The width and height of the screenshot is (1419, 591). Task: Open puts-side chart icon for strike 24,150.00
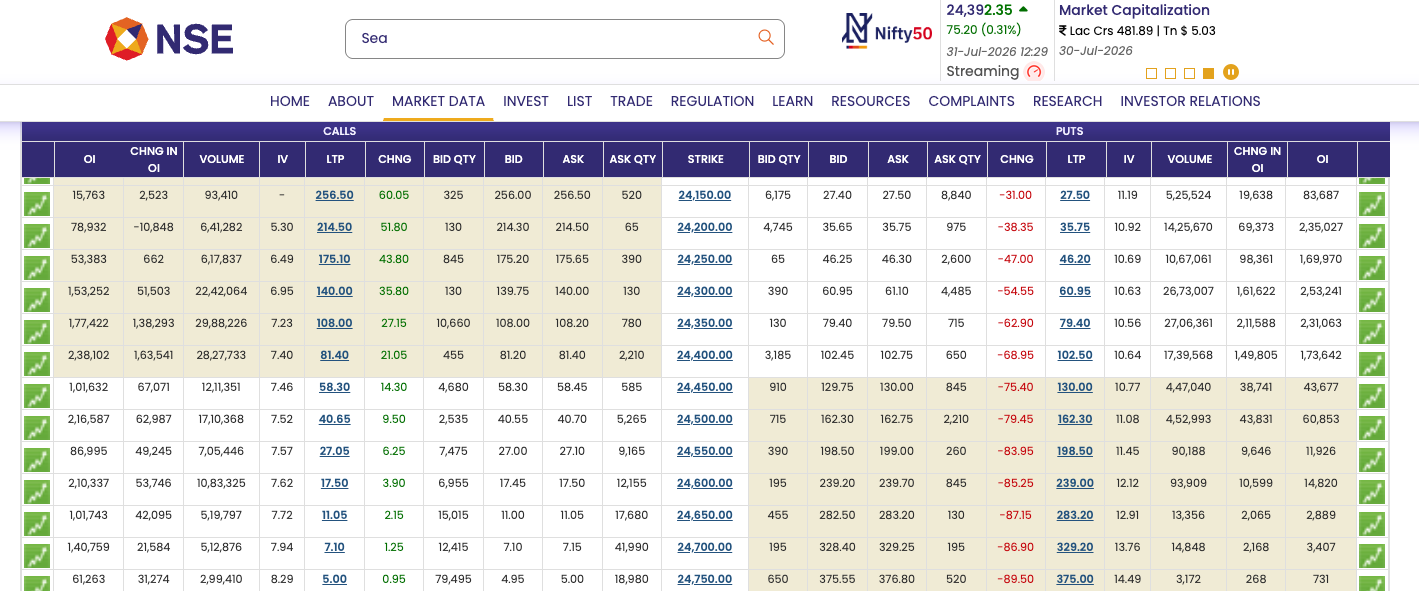pyautogui.click(x=1372, y=204)
